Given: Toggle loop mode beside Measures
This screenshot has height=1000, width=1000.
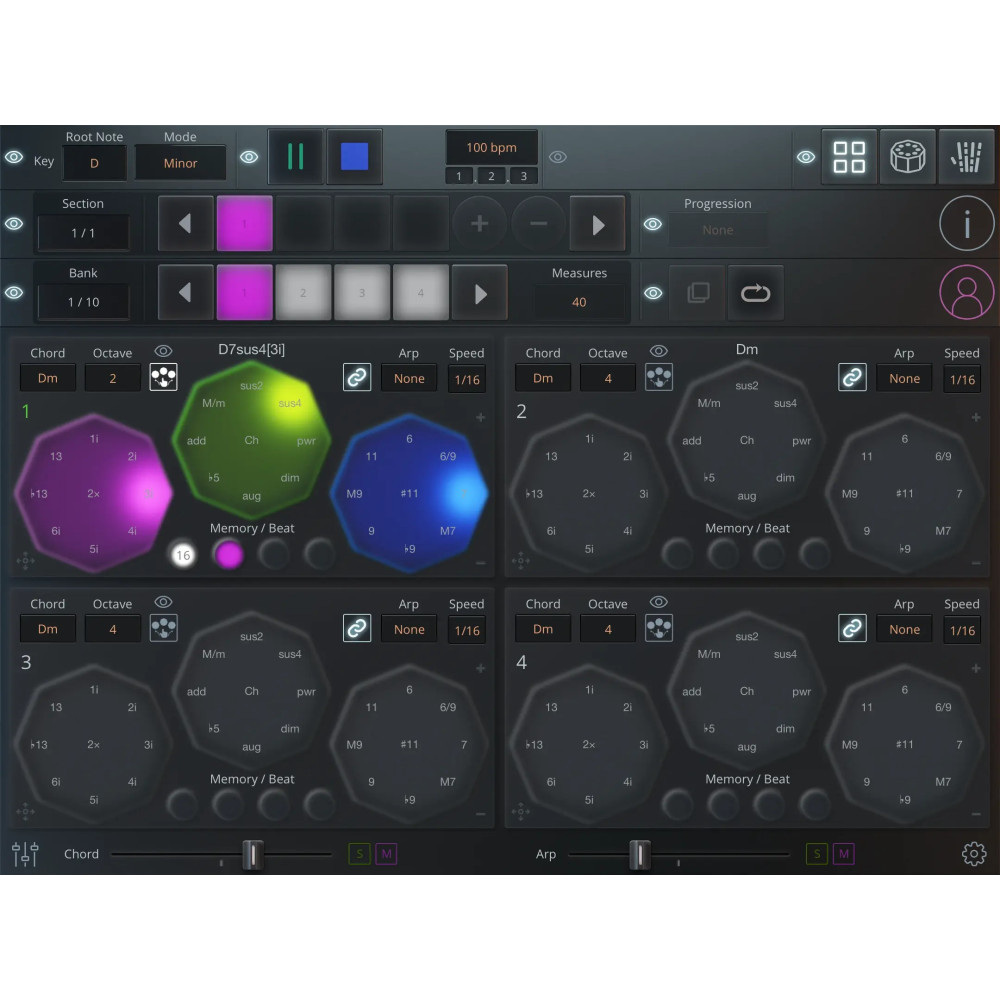Looking at the screenshot, I should (x=756, y=292).
